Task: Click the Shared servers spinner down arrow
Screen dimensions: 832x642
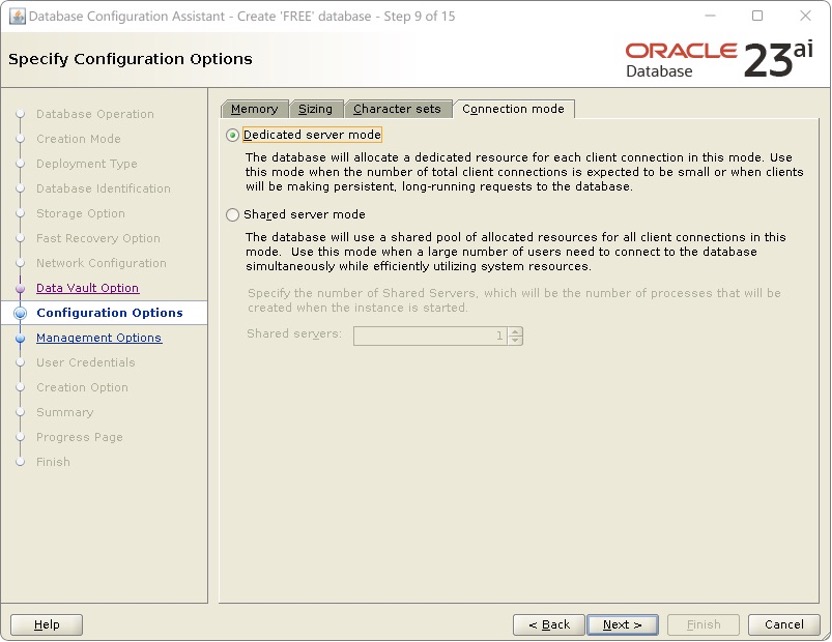Action: 515,341
